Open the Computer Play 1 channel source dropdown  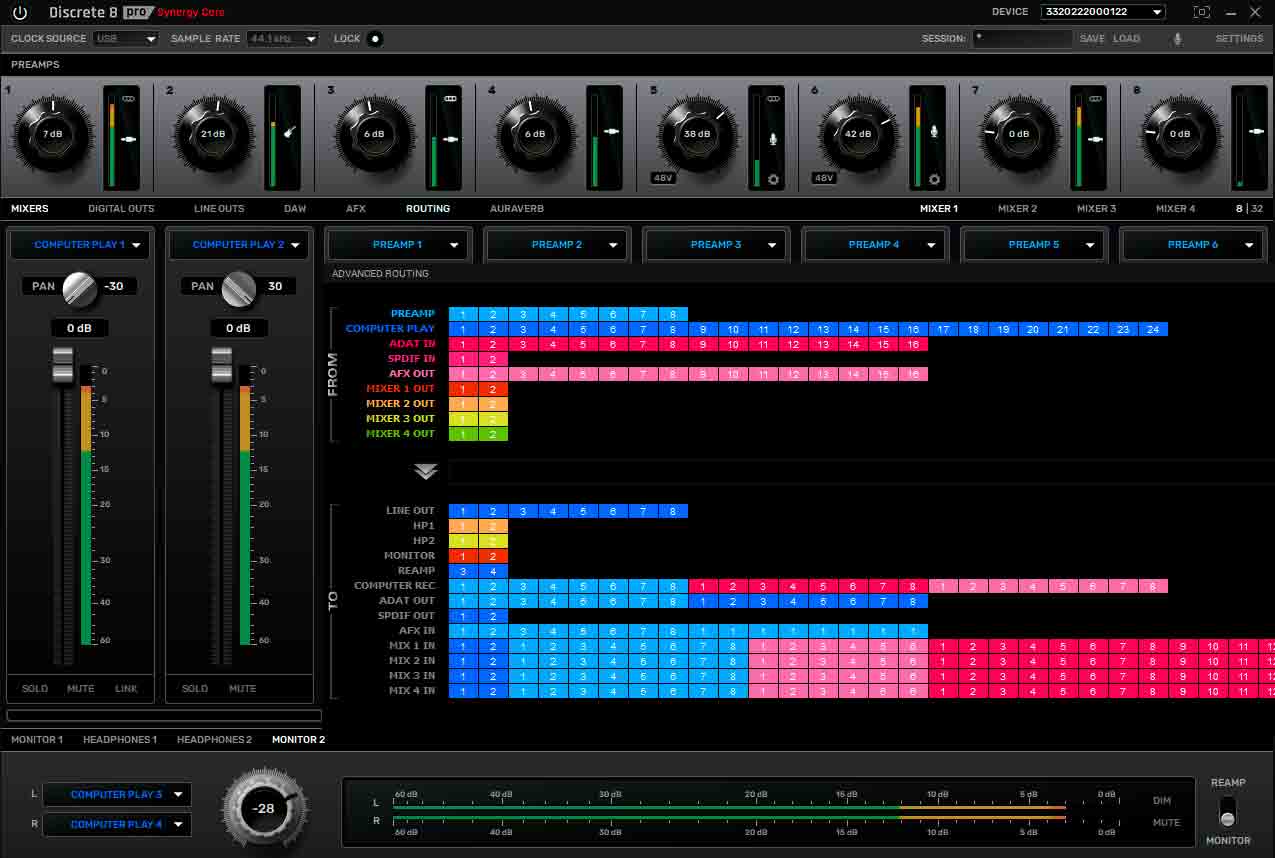81,245
